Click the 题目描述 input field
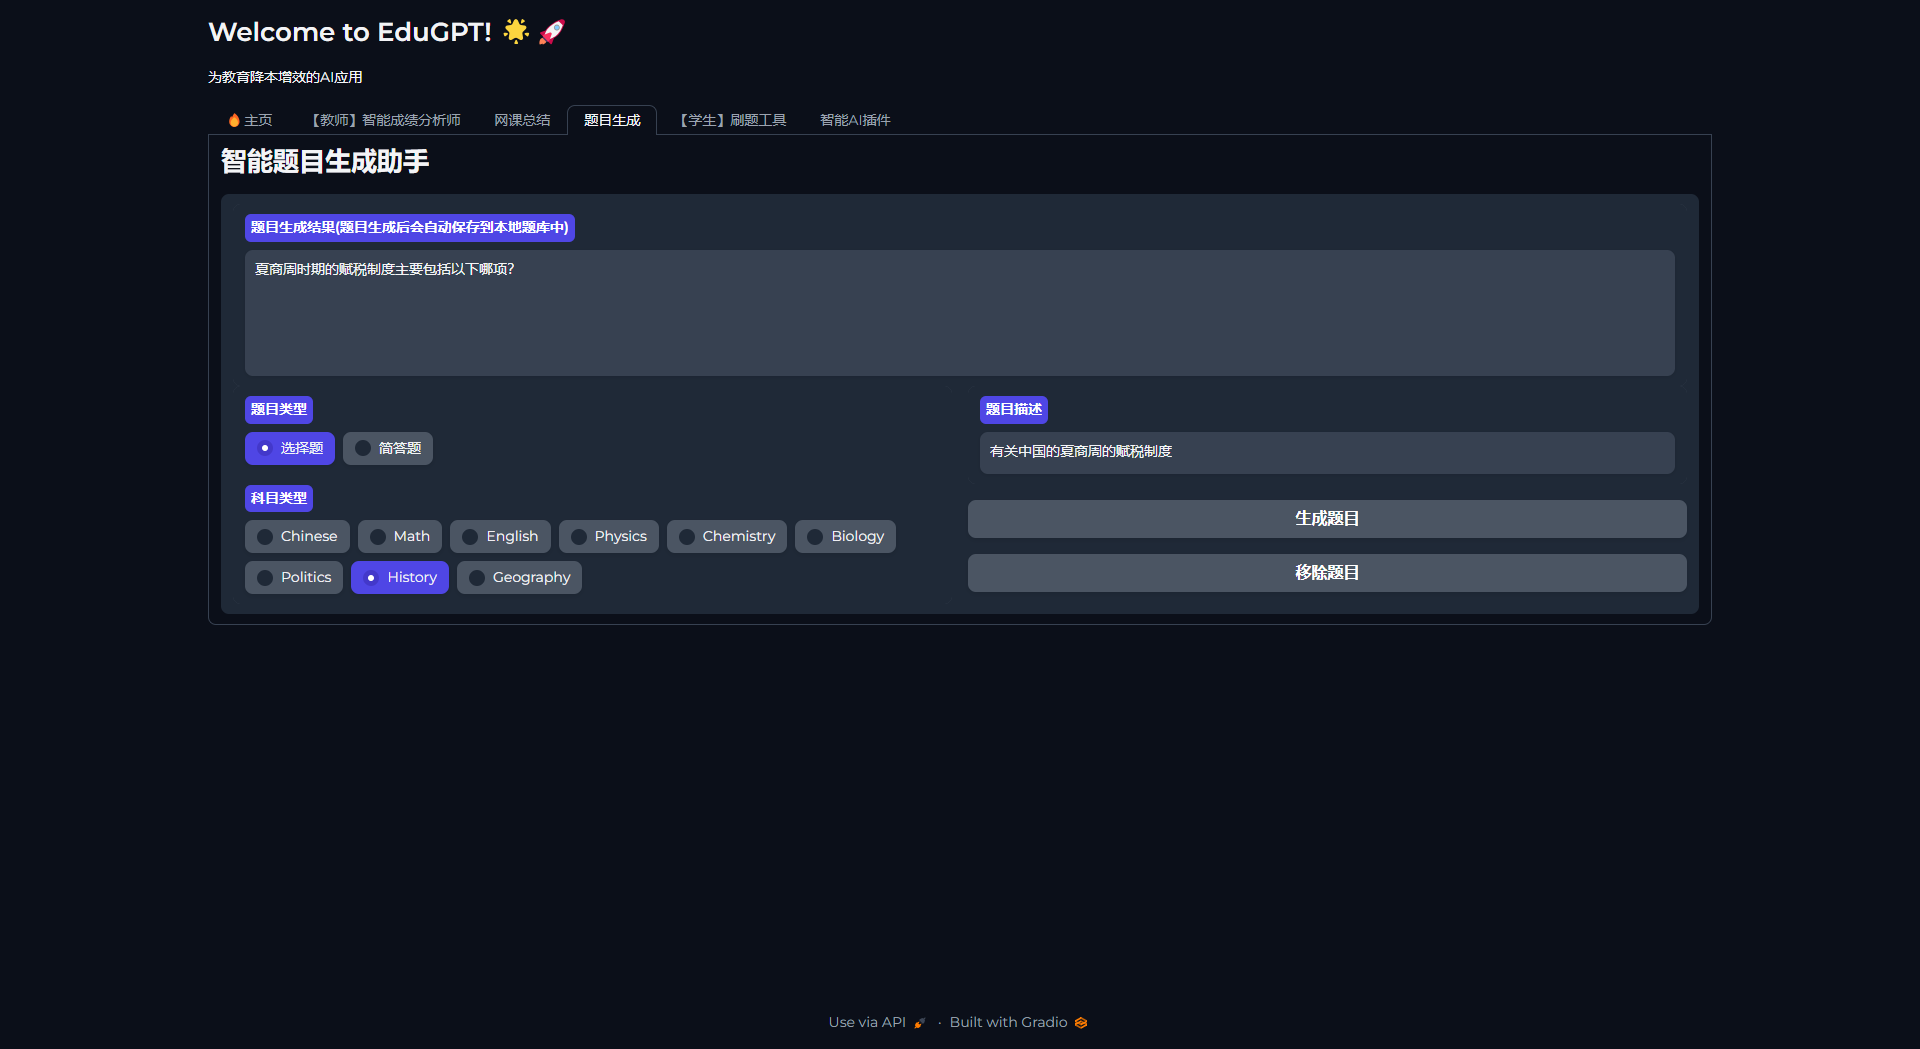Screen dimensions: 1920x1049 [1326, 452]
